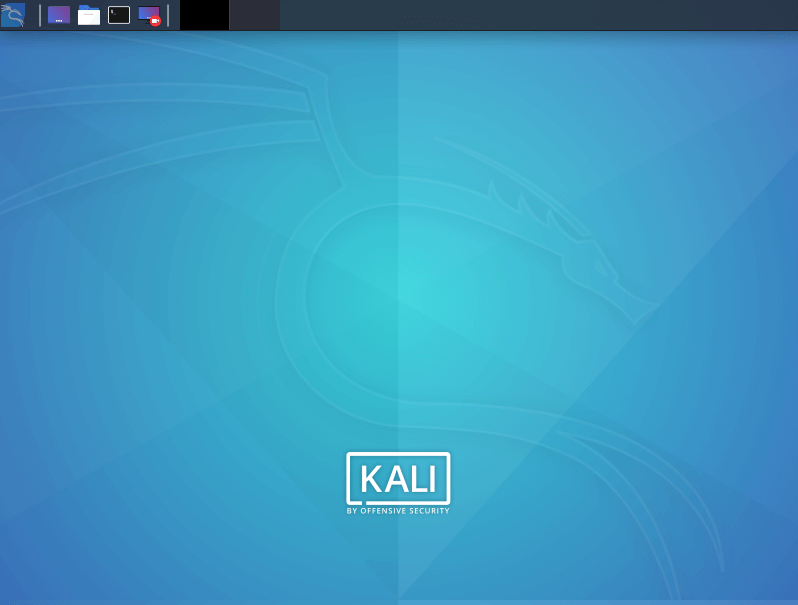Click empty space in the top panel
This screenshot has width=798, height=605.
500,15
